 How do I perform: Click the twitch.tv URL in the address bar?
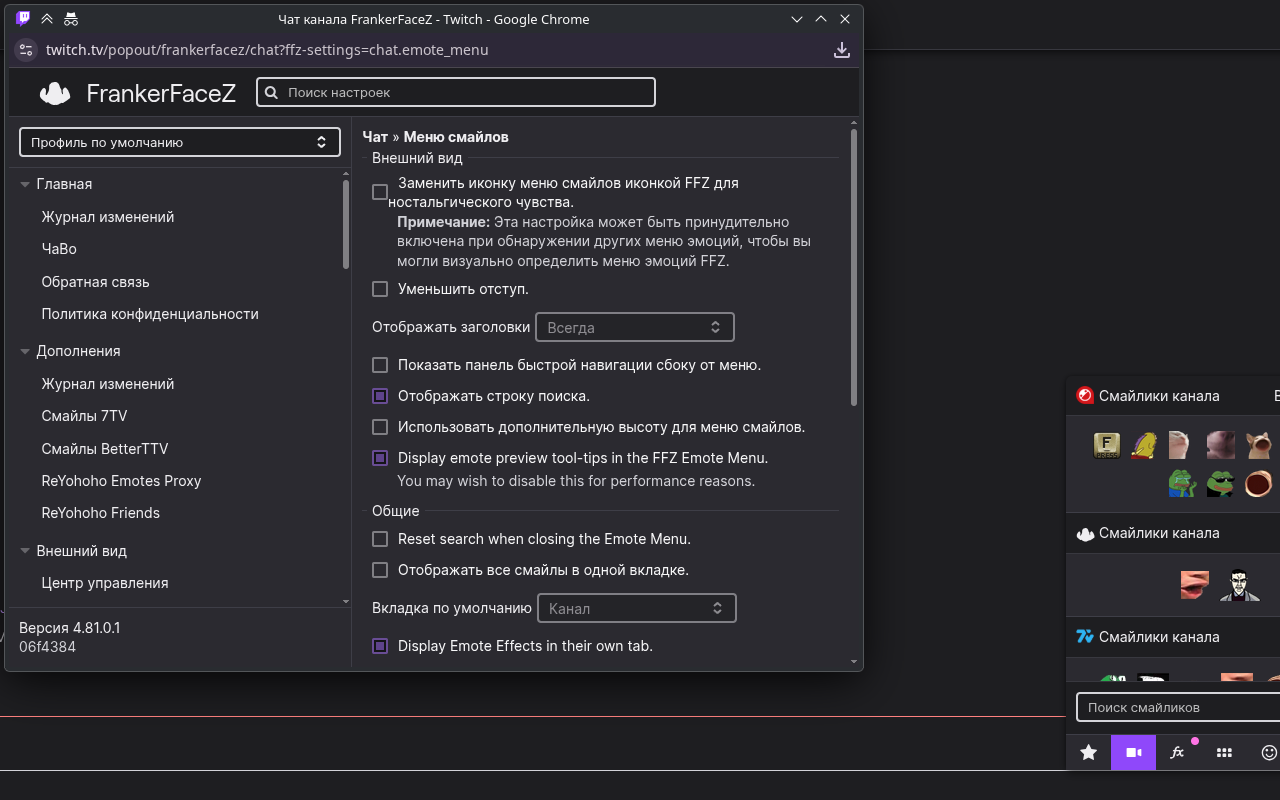pyautogui.click(x=267, y=50)
